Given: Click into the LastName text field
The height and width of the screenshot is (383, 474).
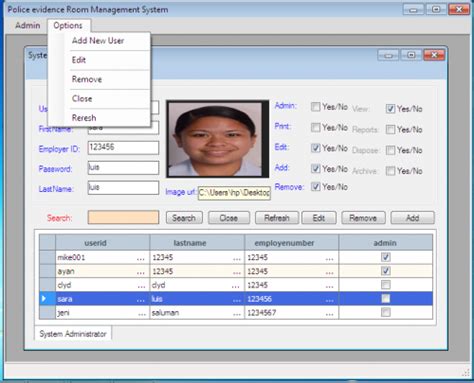Looking at the screenshot, I should click(123, 188).
